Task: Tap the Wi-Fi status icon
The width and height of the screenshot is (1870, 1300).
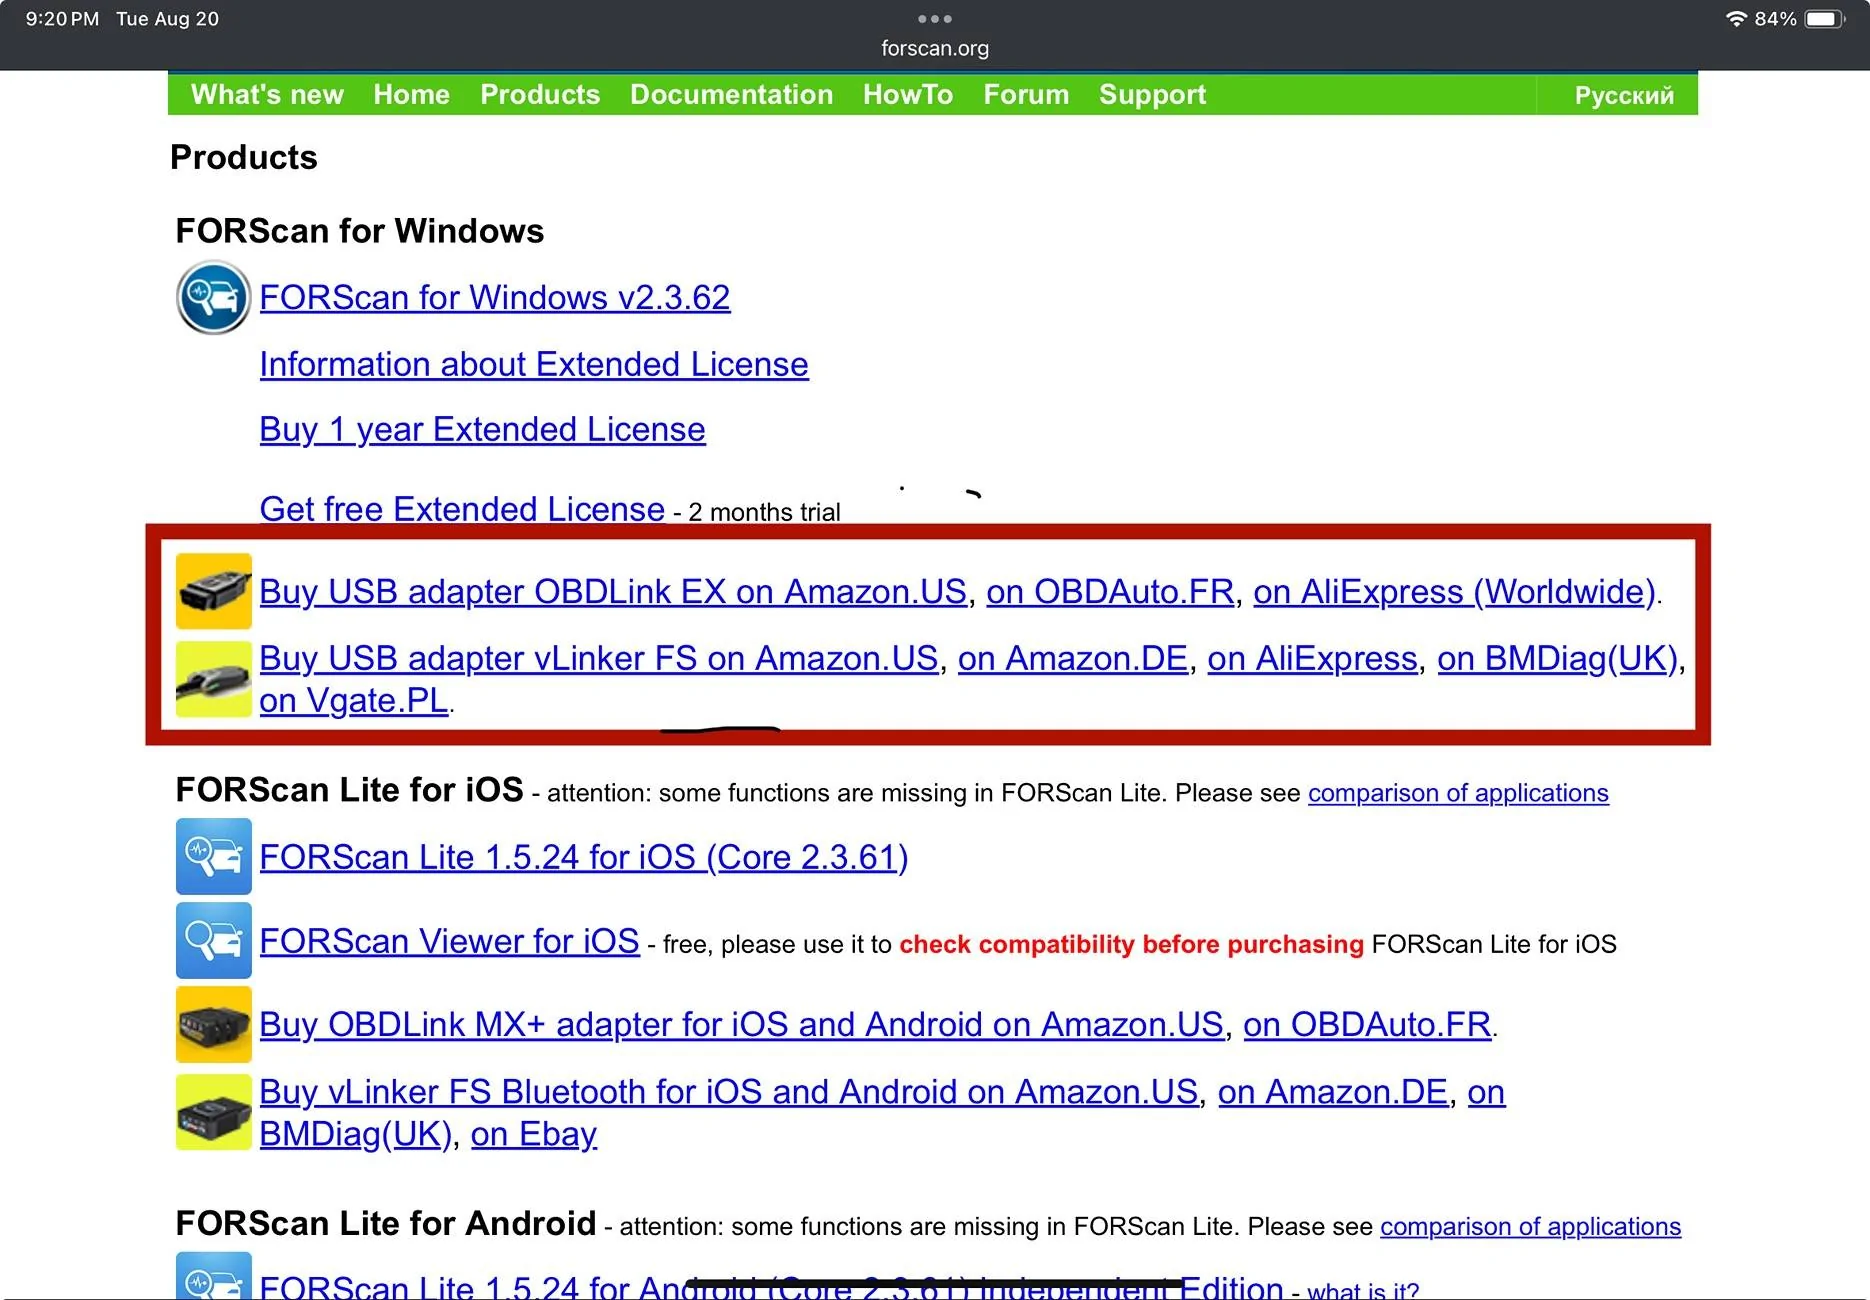Action: pos(1737,19)
